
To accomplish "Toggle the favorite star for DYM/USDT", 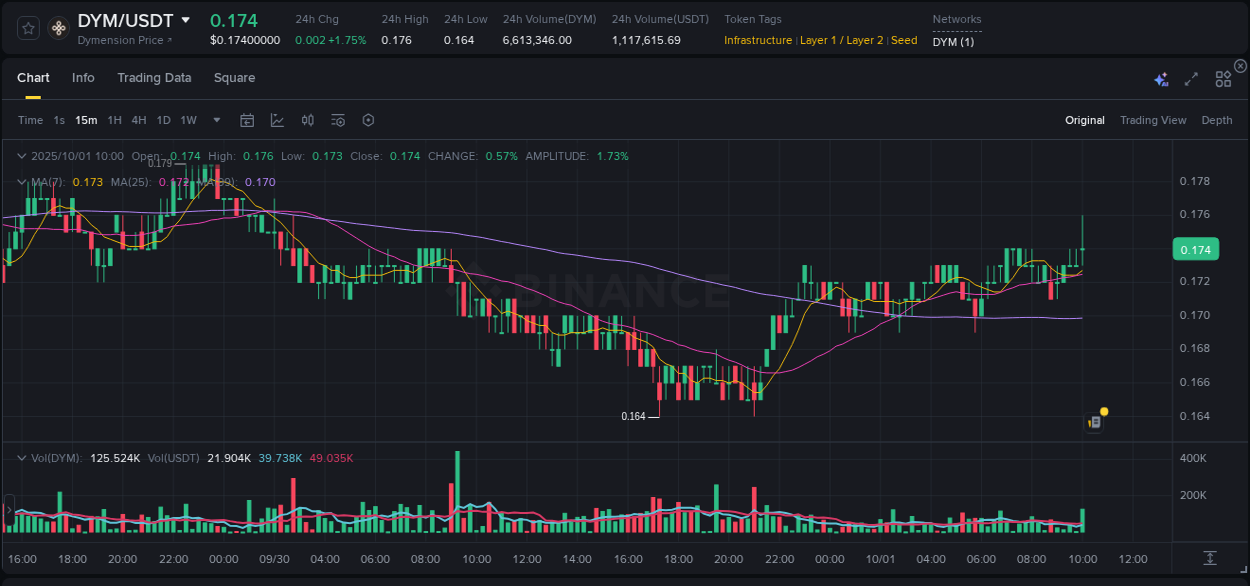I will coord(27,28).
